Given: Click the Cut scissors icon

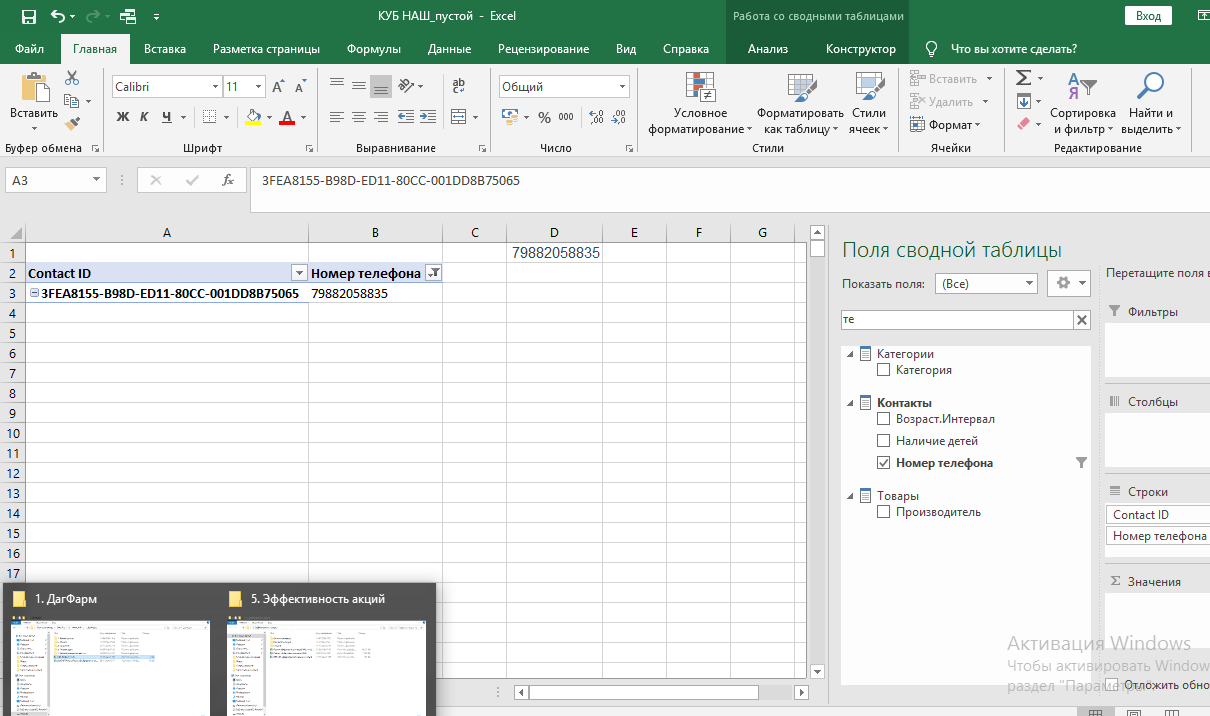Looking at the screenshot, I should point(72,78).
